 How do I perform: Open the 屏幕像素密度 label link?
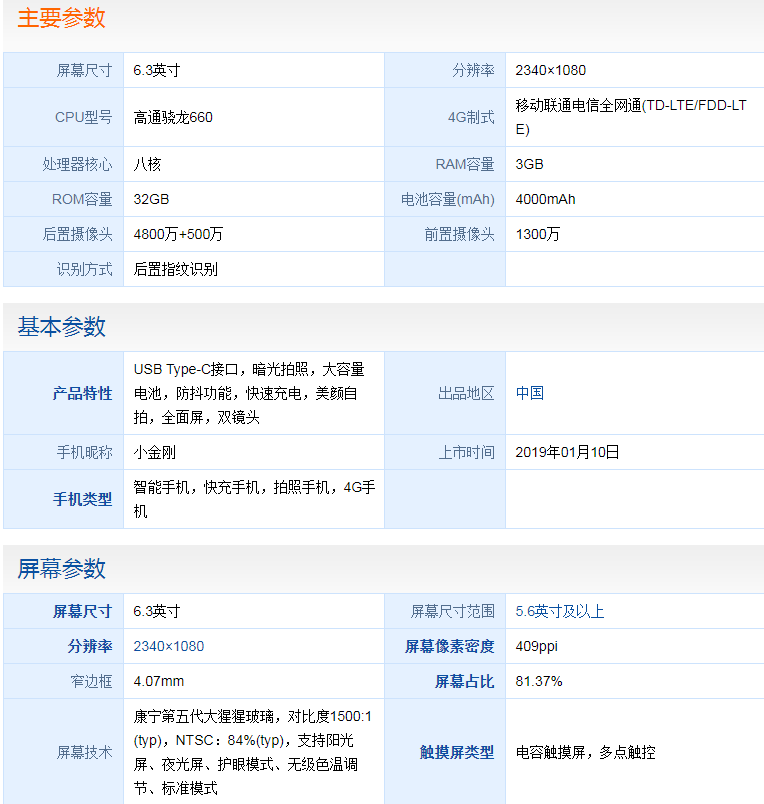tap(449, 646)
